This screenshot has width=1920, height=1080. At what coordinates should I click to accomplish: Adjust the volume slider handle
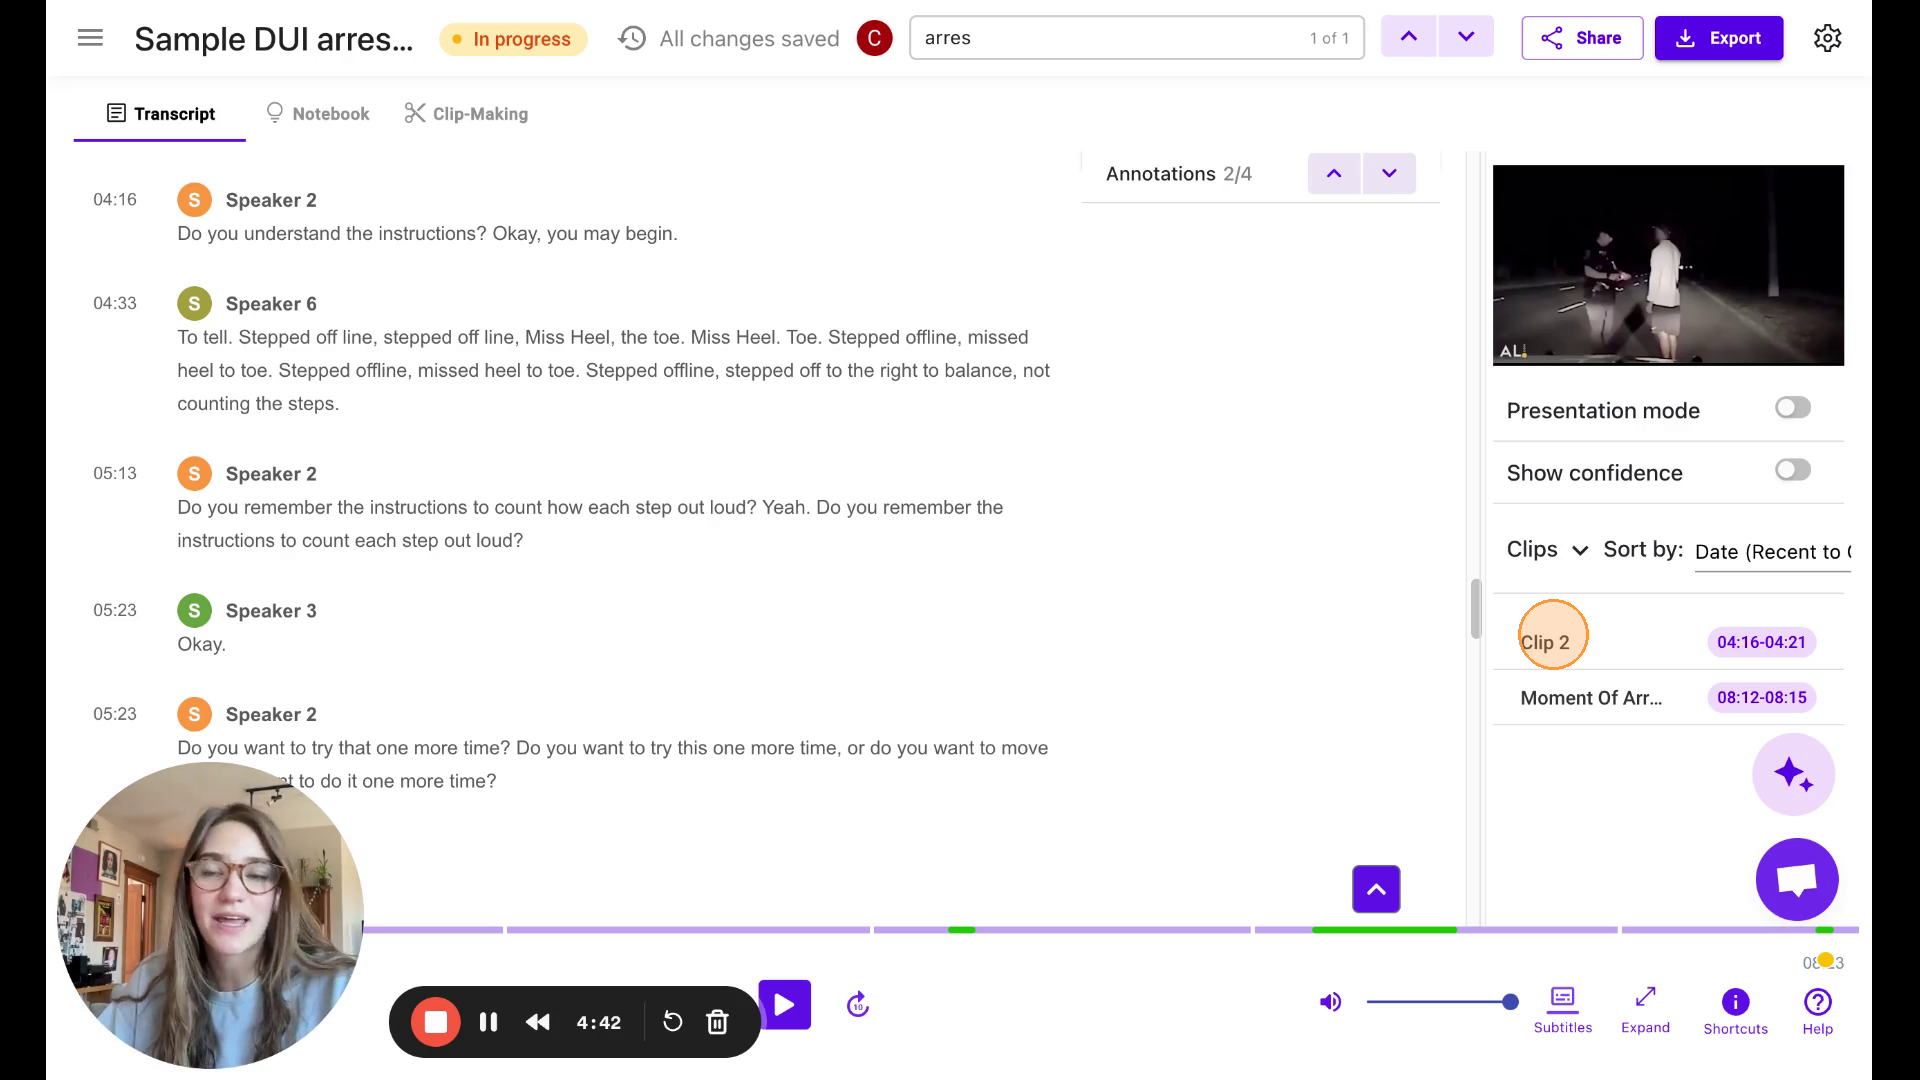click(1510, 1002)
